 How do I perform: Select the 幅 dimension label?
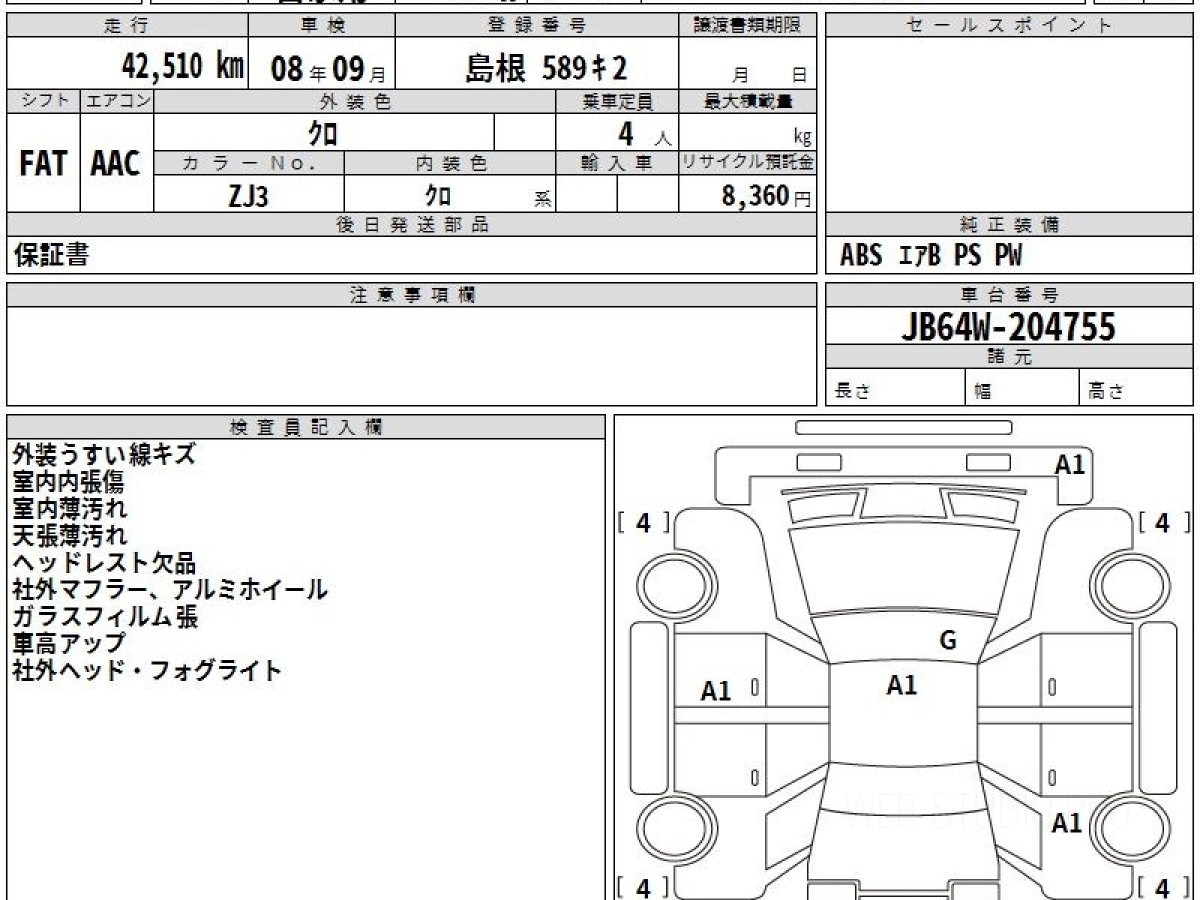pyautogui.click(x=984, y=391)
